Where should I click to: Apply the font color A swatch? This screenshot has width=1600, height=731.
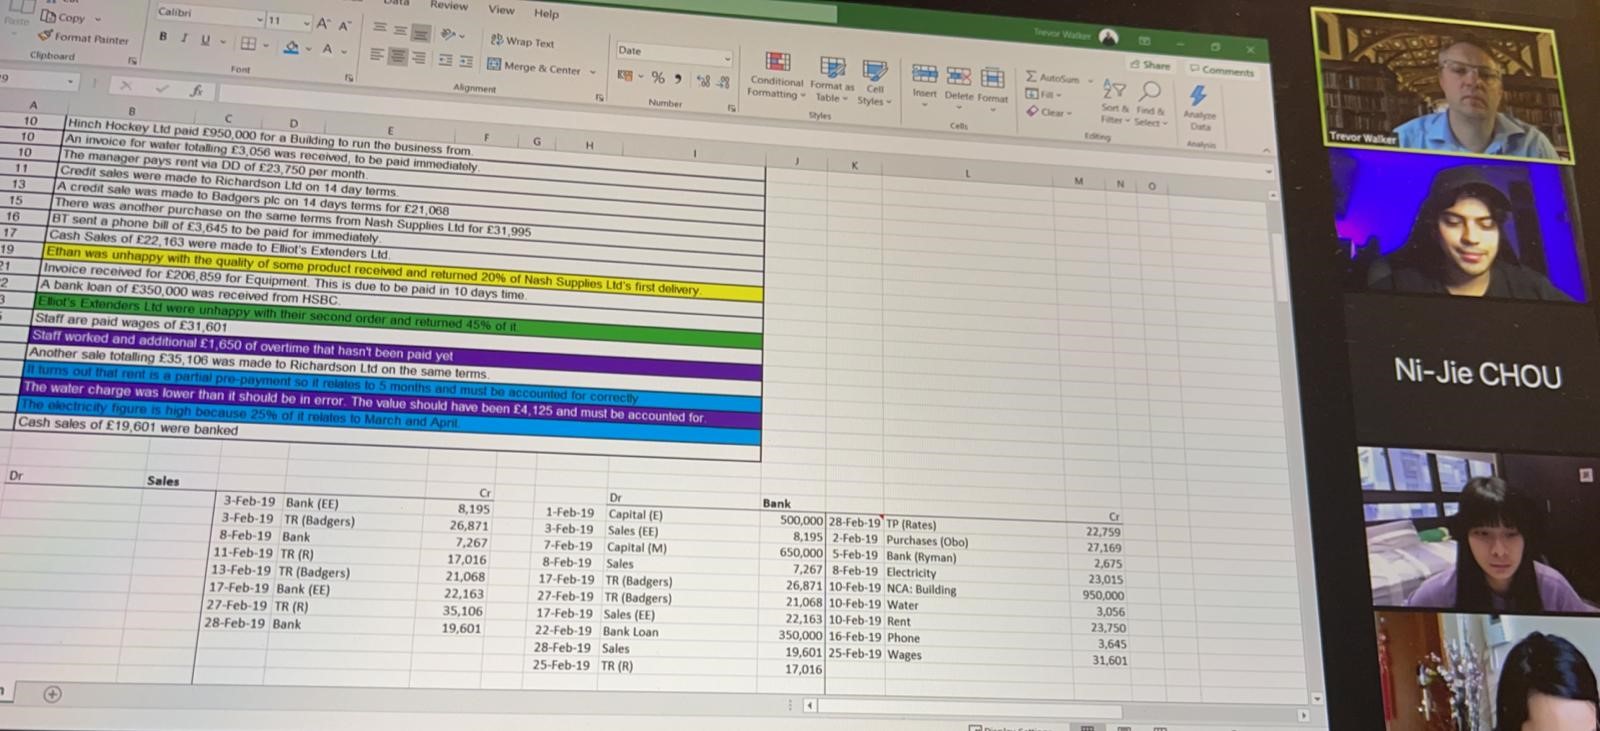327,49
